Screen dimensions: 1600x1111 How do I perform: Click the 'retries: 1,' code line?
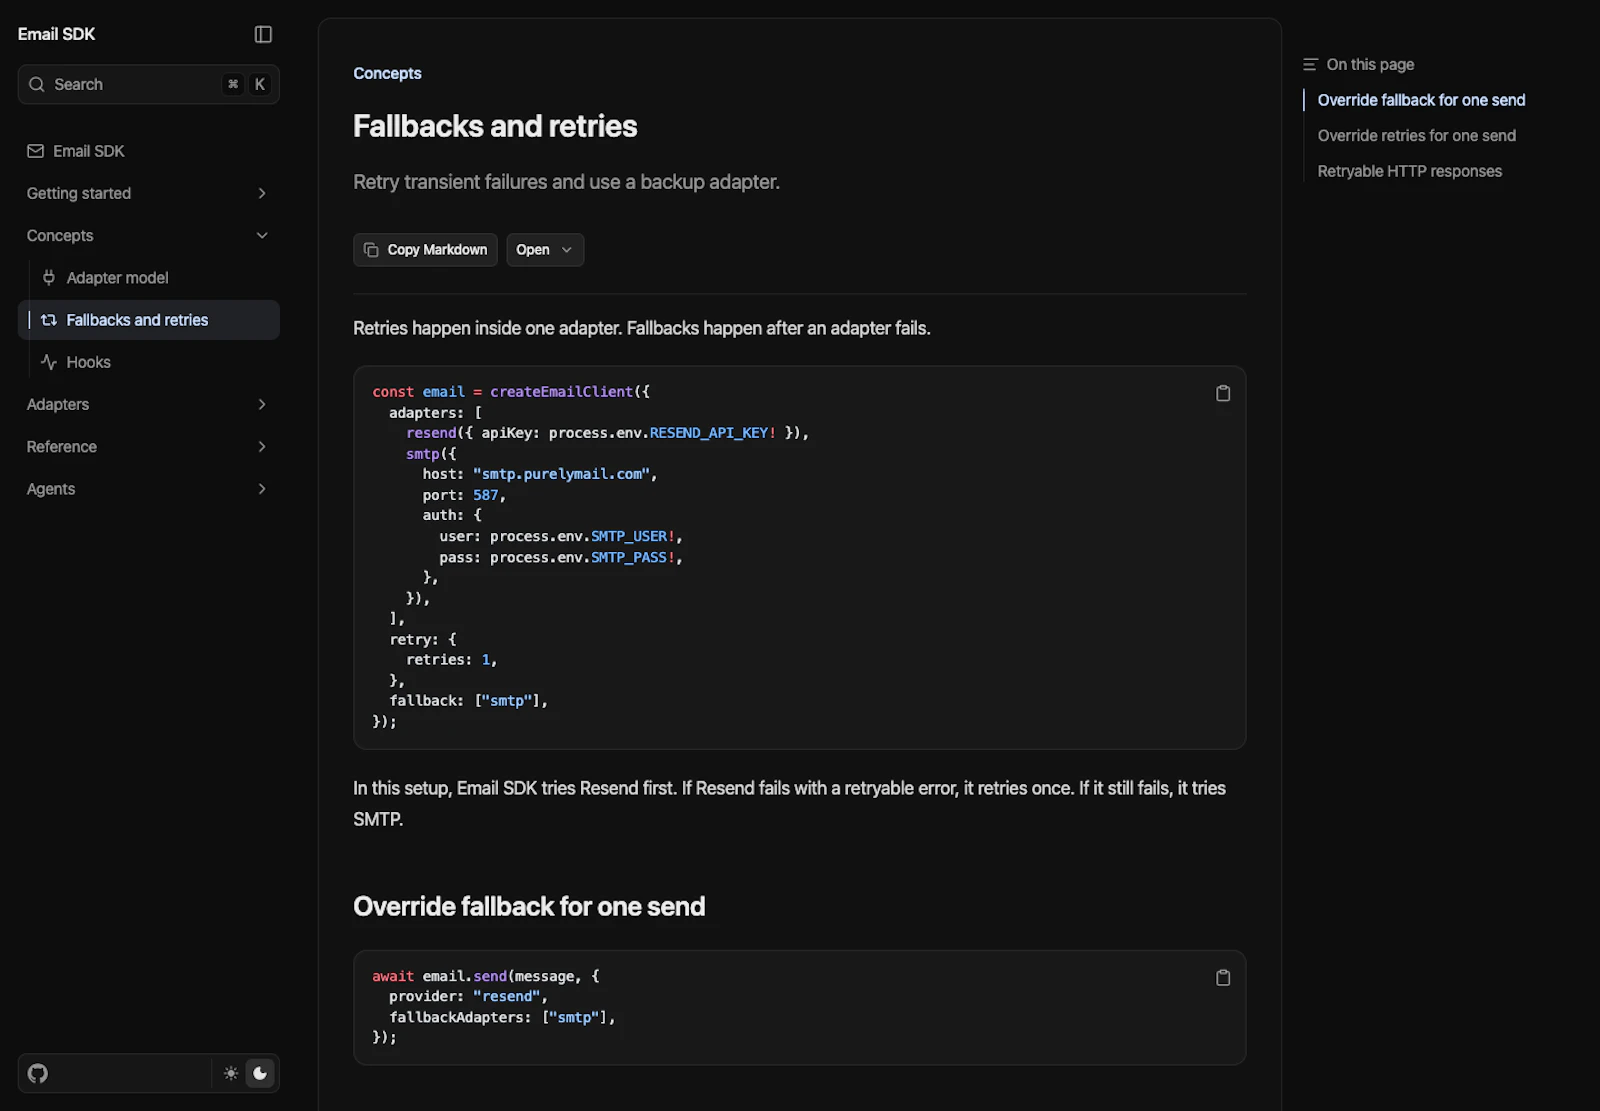[451, 660]
